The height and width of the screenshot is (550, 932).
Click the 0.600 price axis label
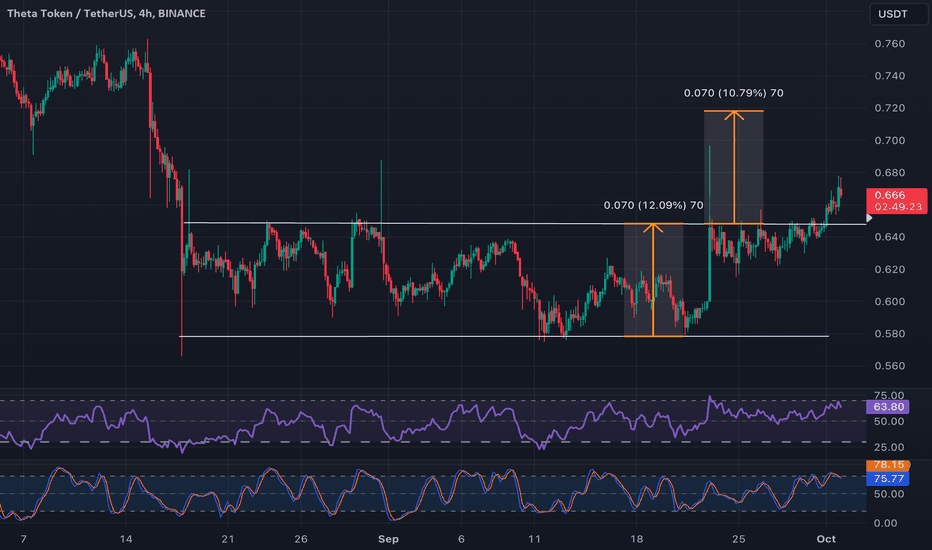point(889,301)
